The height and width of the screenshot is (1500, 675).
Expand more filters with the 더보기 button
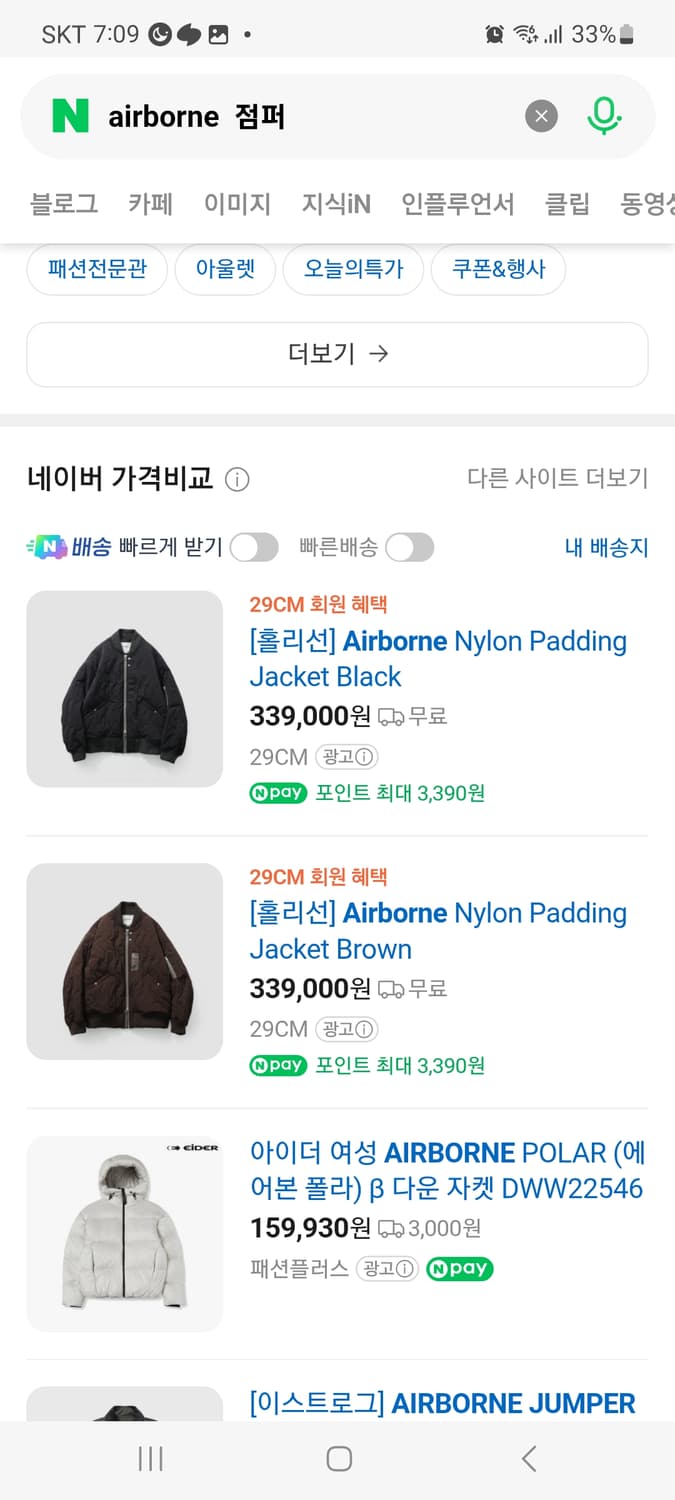[337, 354]
